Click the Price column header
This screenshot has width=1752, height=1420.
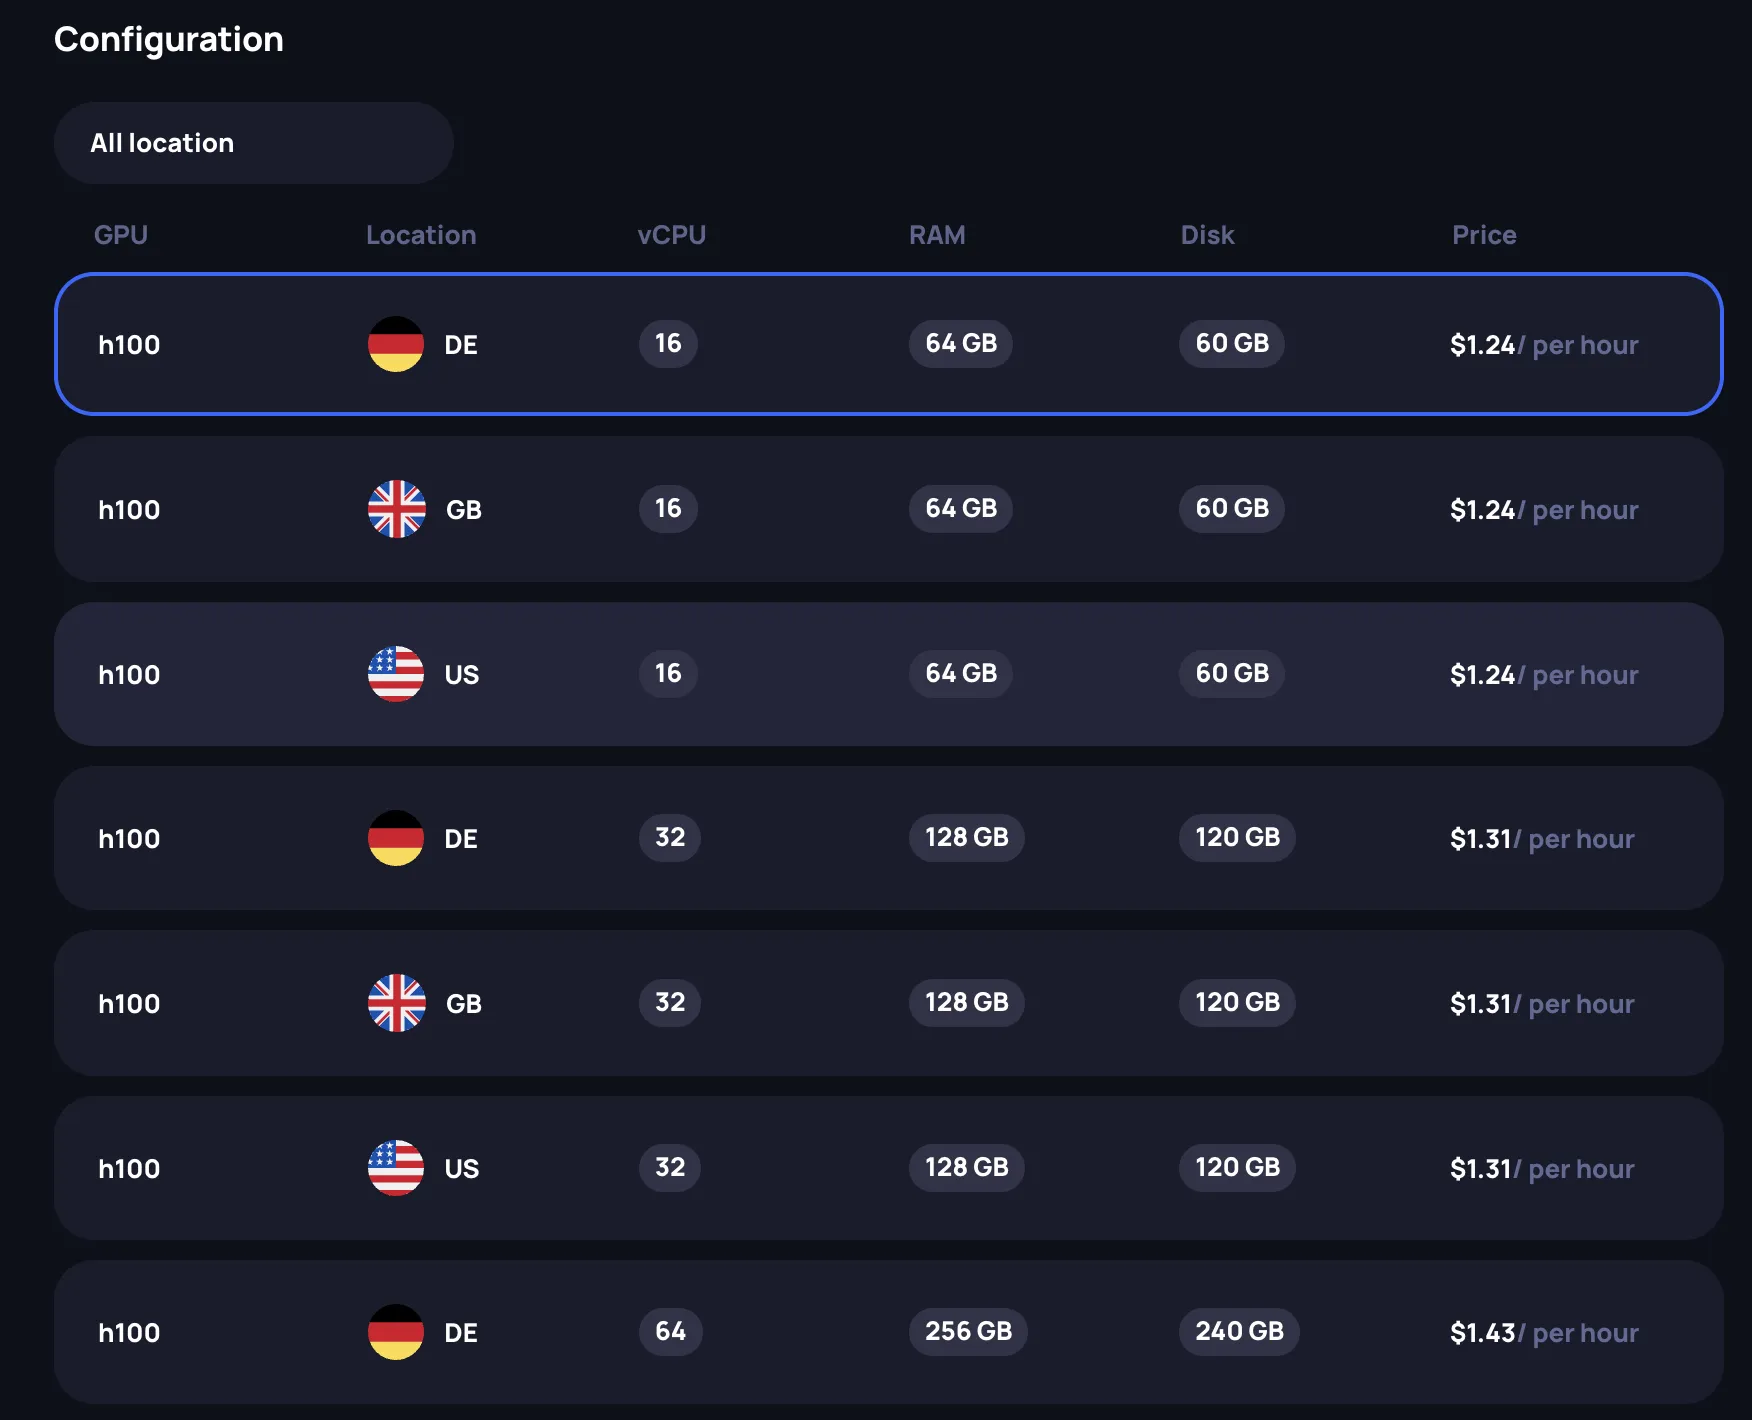[x=1484, y=234]
